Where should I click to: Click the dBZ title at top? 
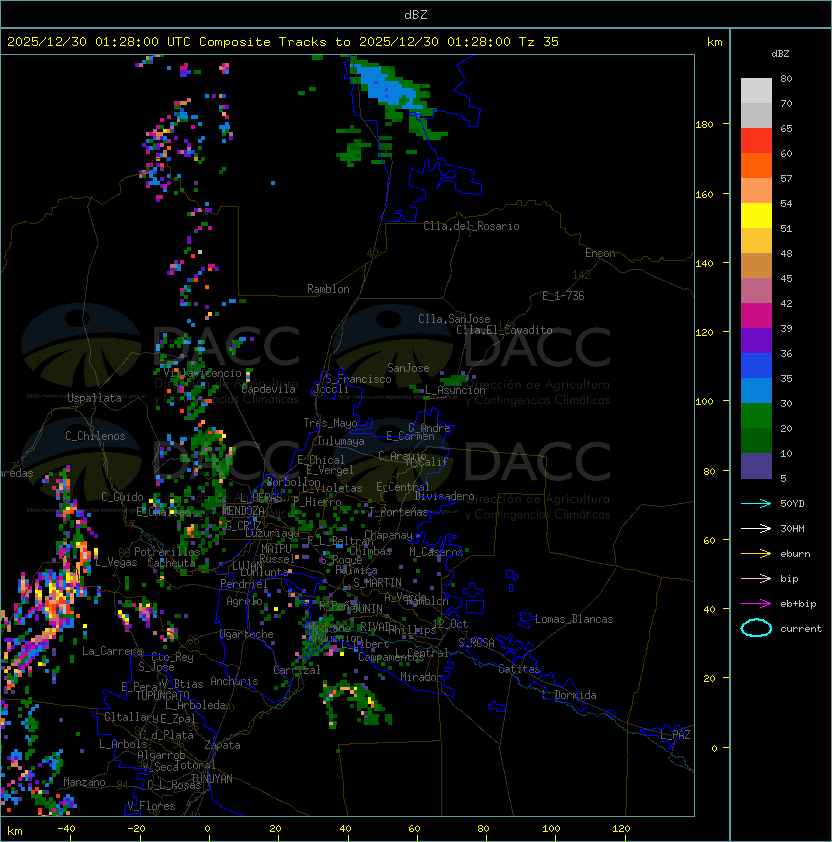pyautogui.click(x=416, y=15)
